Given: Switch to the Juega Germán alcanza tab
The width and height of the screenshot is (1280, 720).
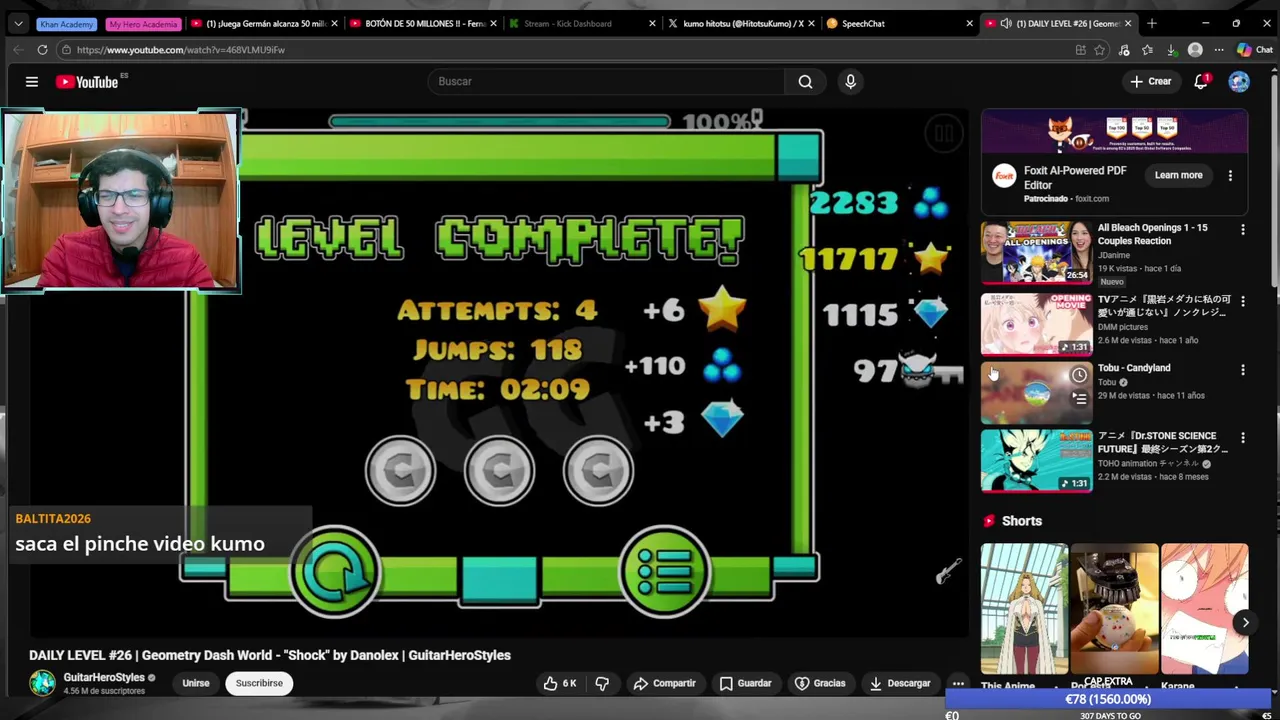Looking at the screenshot, I should pos(264,23).
